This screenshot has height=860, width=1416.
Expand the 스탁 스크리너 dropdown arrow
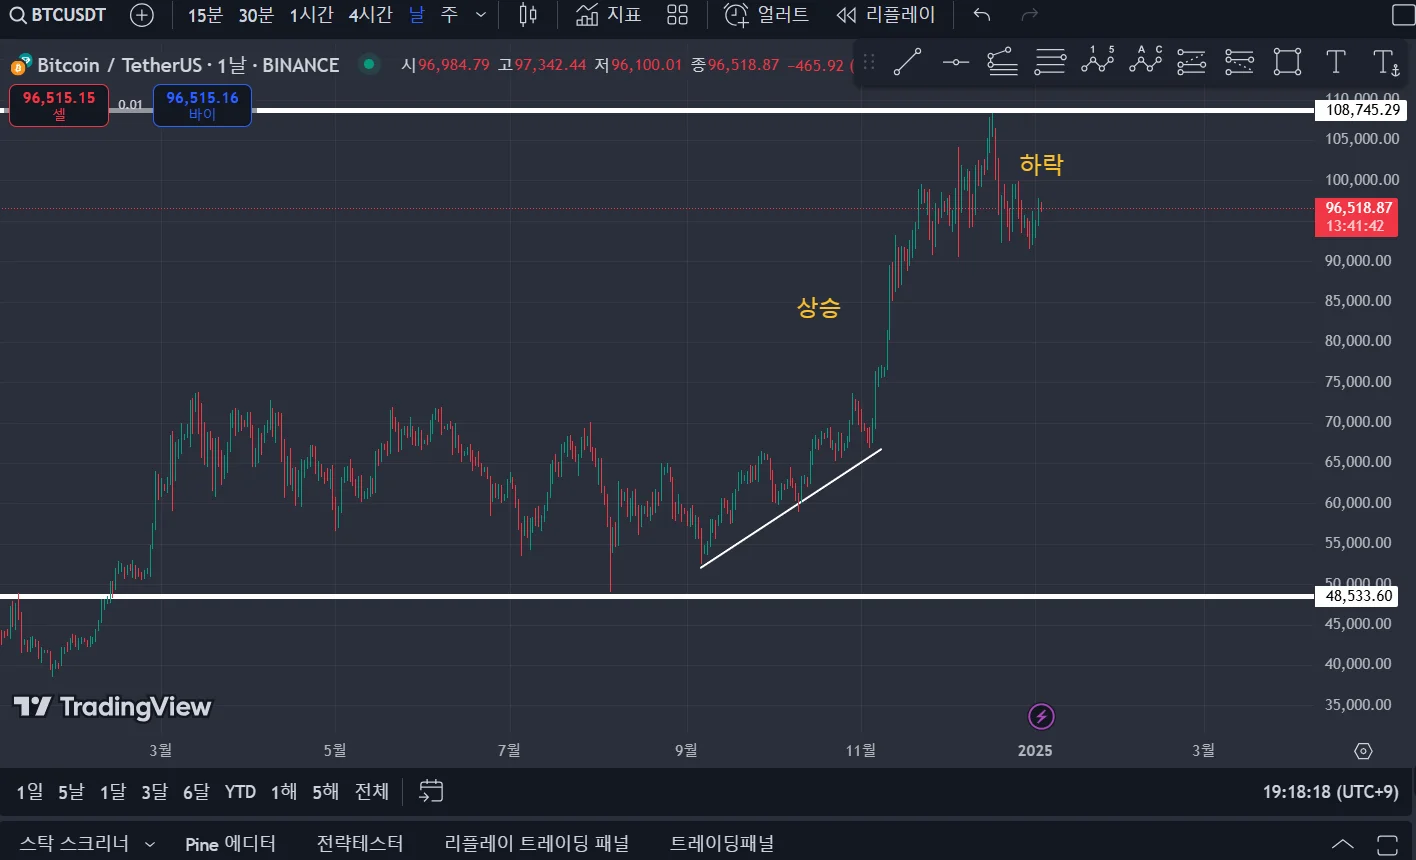click(x=150, y=844)
